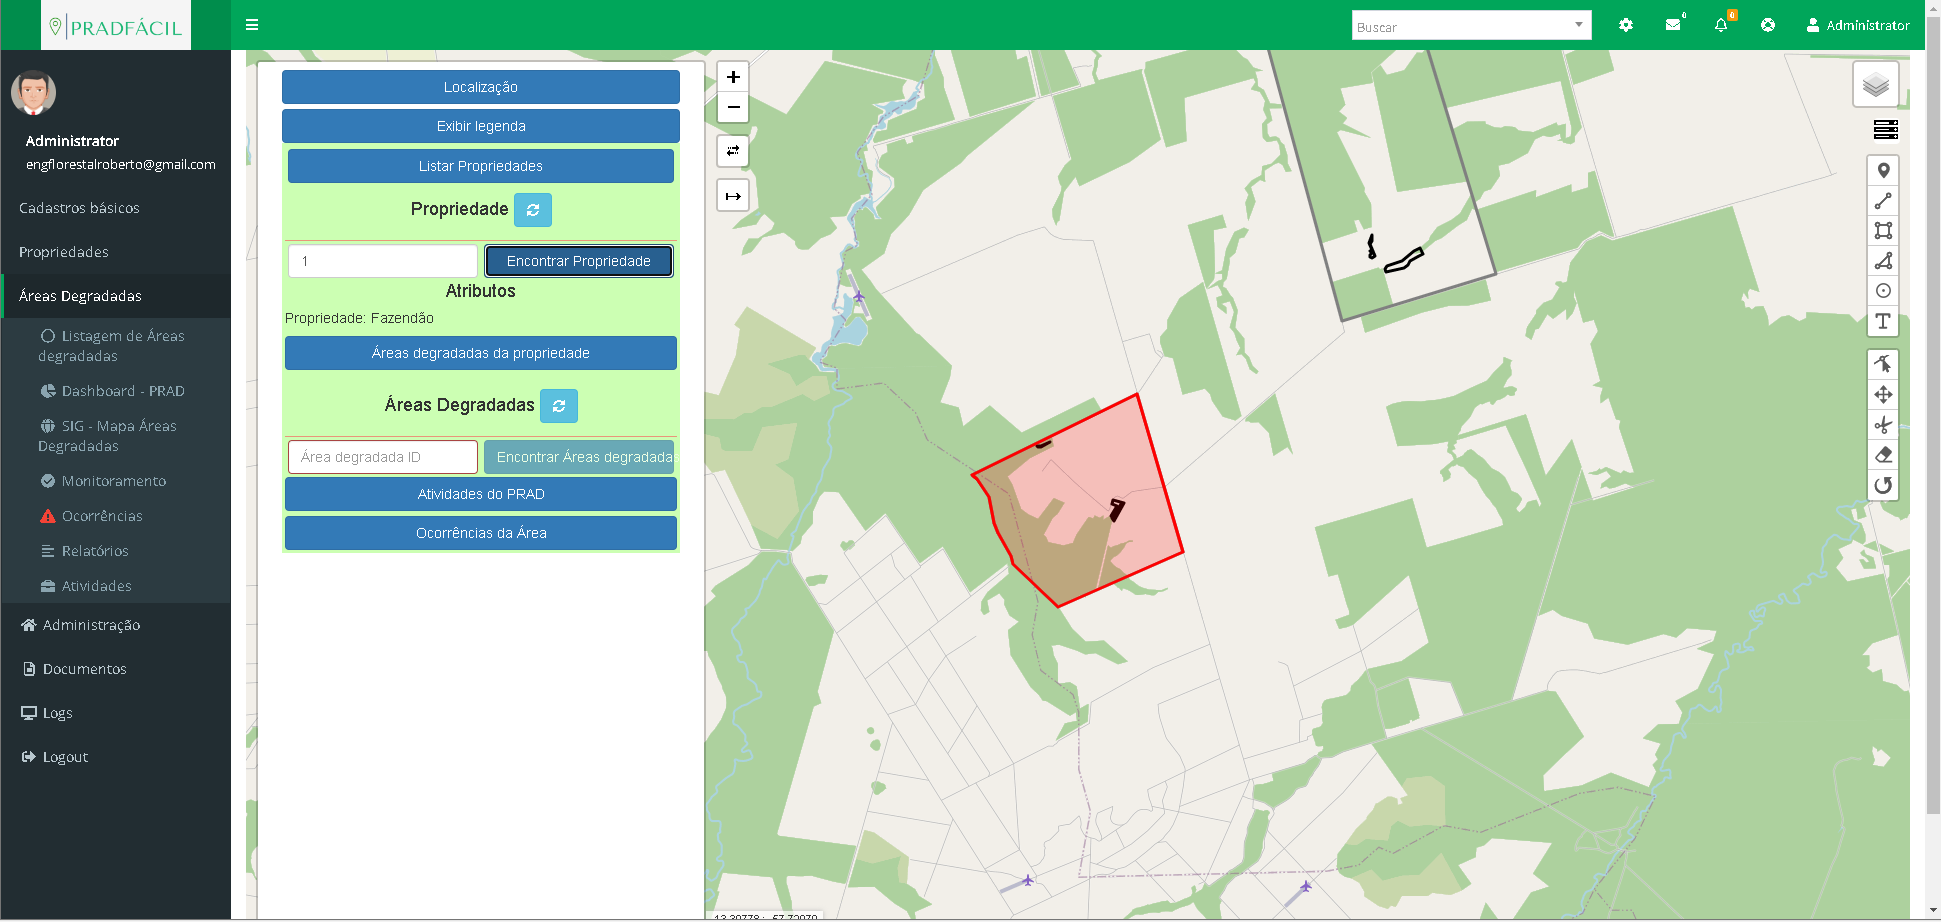The height and width of the screenshot is (922, 1941).
Task: Toggle the Exibir legenda panel
Action: (480, 126)
